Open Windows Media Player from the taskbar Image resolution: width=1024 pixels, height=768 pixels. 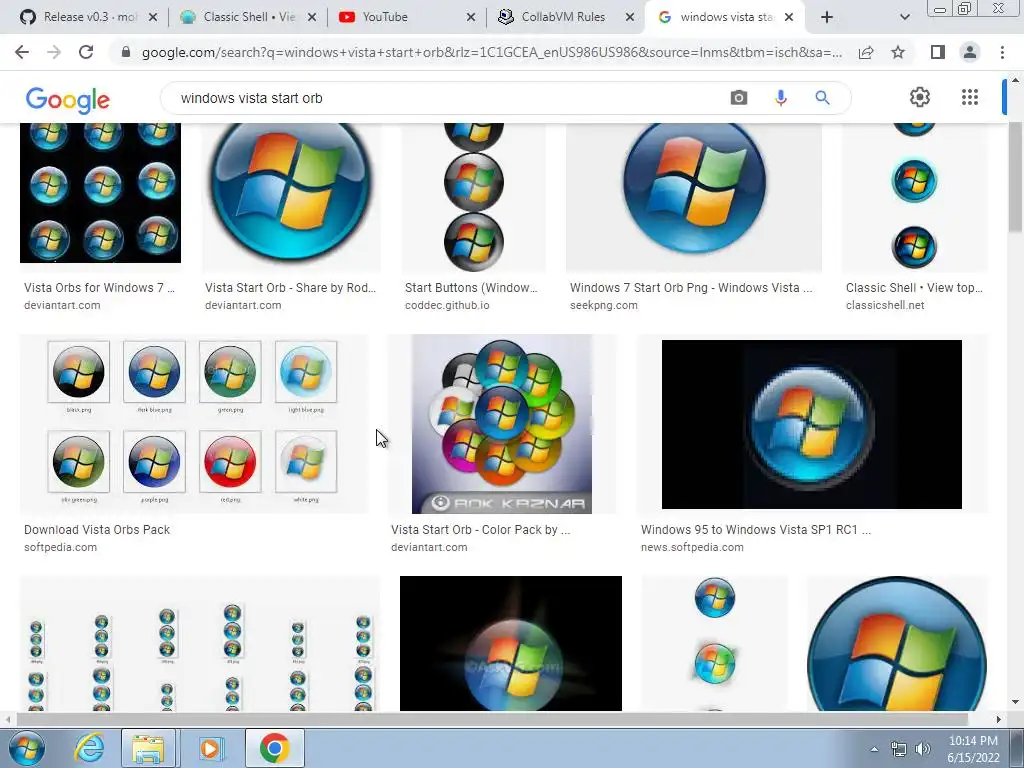[210, 748]
